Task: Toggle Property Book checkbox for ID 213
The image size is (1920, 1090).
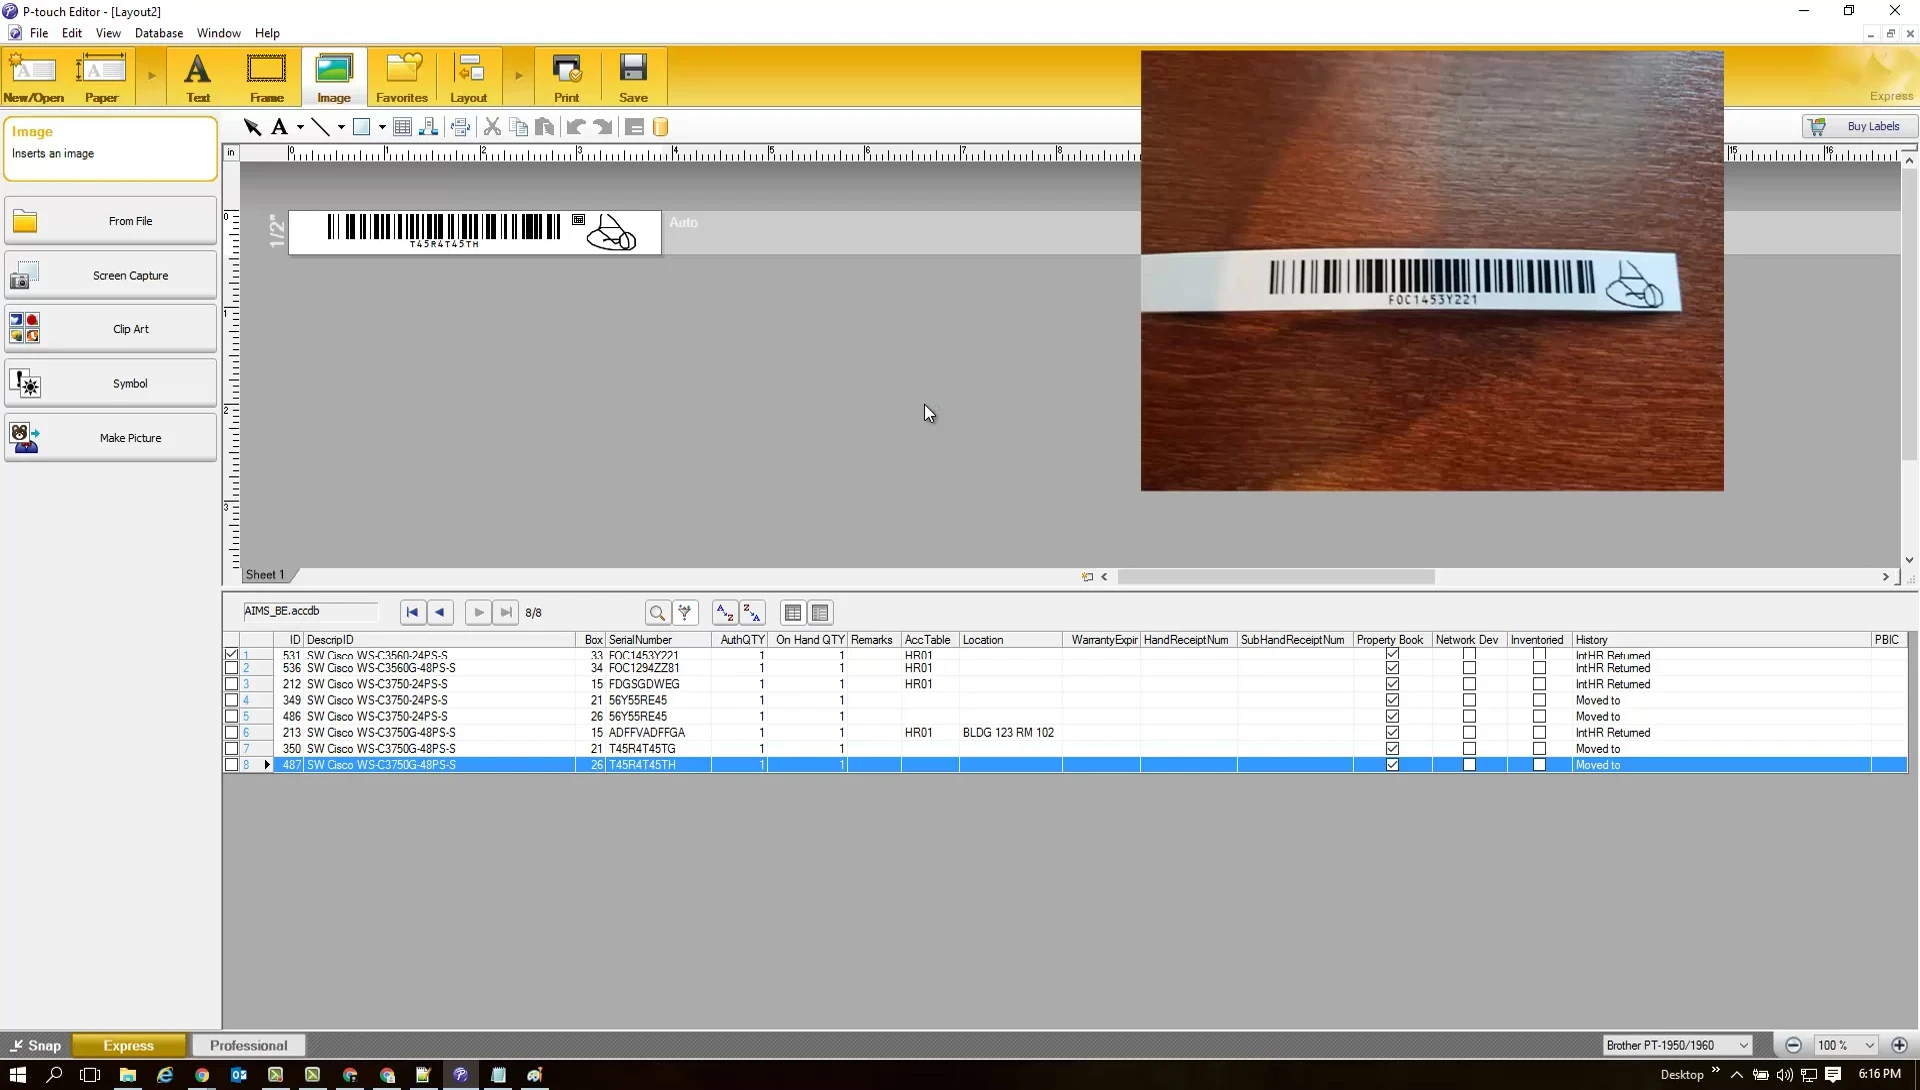Action: coord(1392,732)
